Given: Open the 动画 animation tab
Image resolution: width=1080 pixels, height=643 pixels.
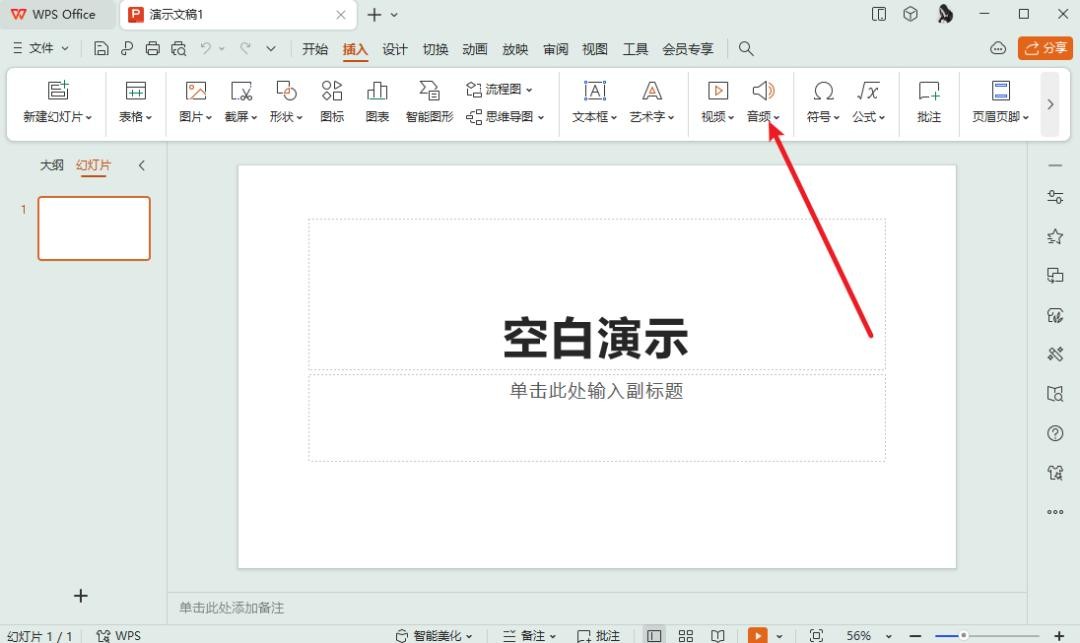Looking at the screenshot, I should click(475, 49).
